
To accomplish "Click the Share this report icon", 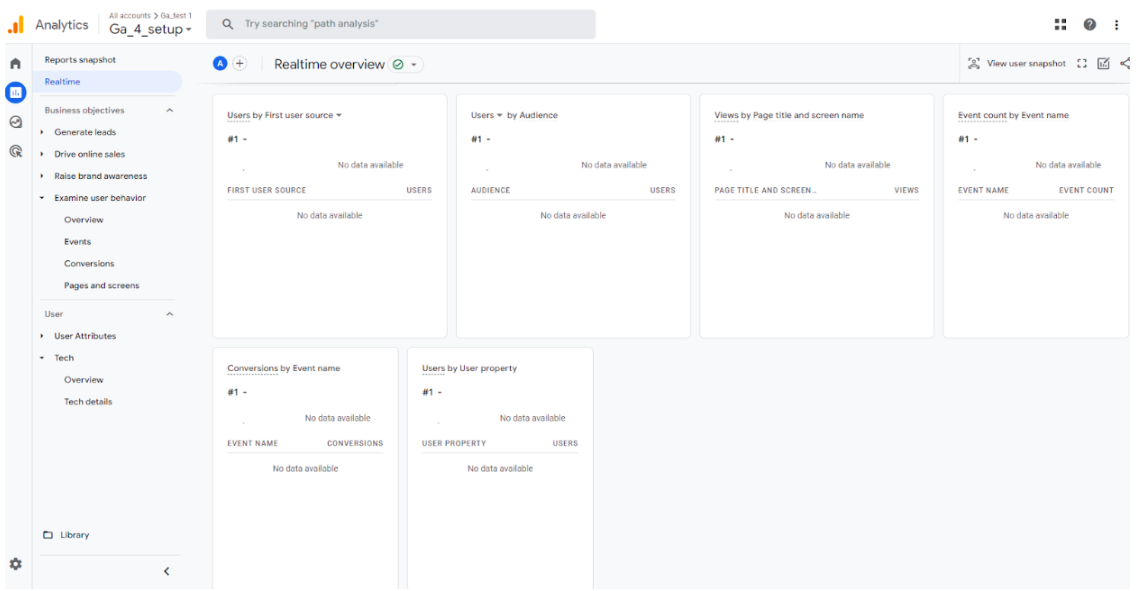I will pyautogui.click(x=1125, y=64).
